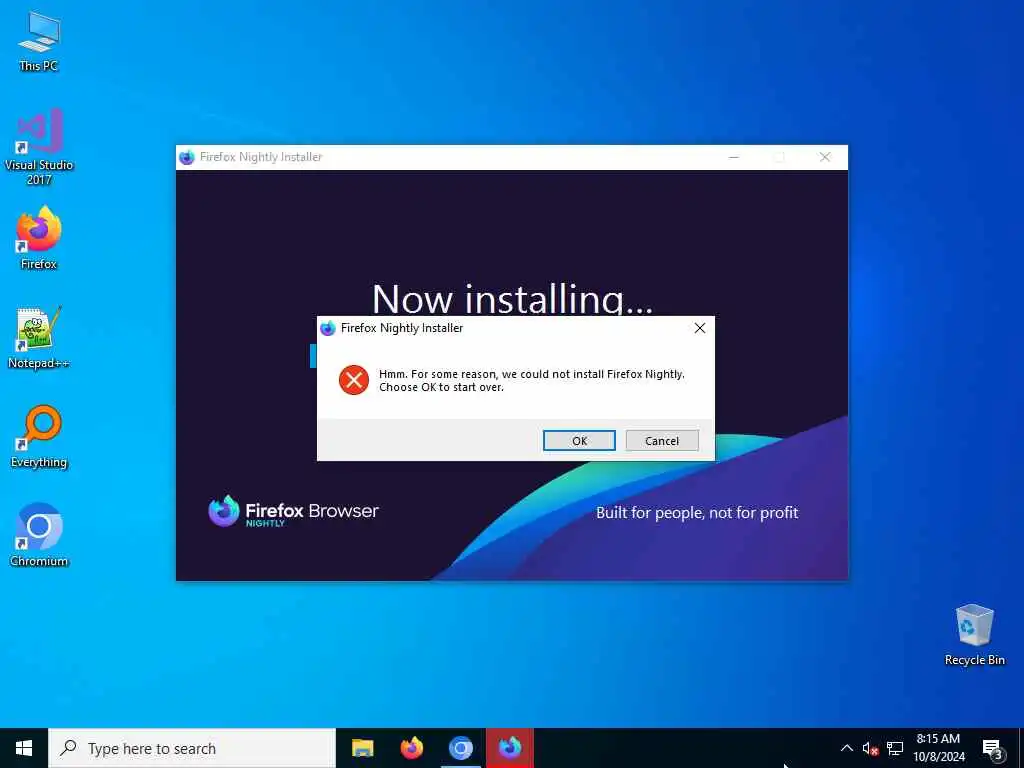Viewport: 1024px width, 768px height.
Task: Select Visual Studio 2017 desktop shortcut
Action: point(39,148)
